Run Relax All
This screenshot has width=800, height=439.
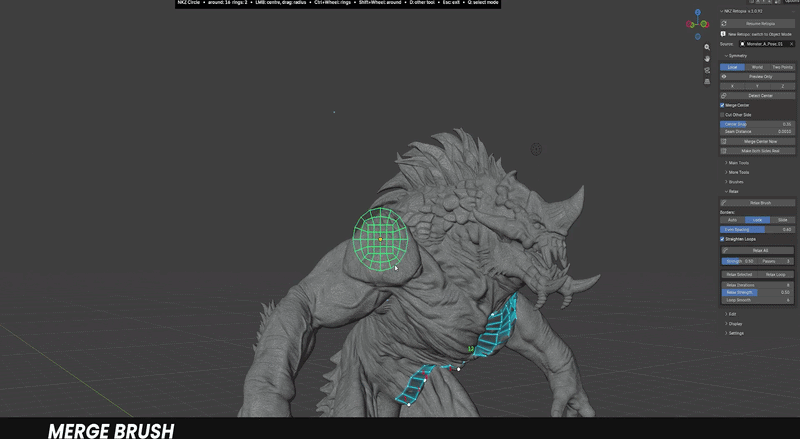pos(757,251)
